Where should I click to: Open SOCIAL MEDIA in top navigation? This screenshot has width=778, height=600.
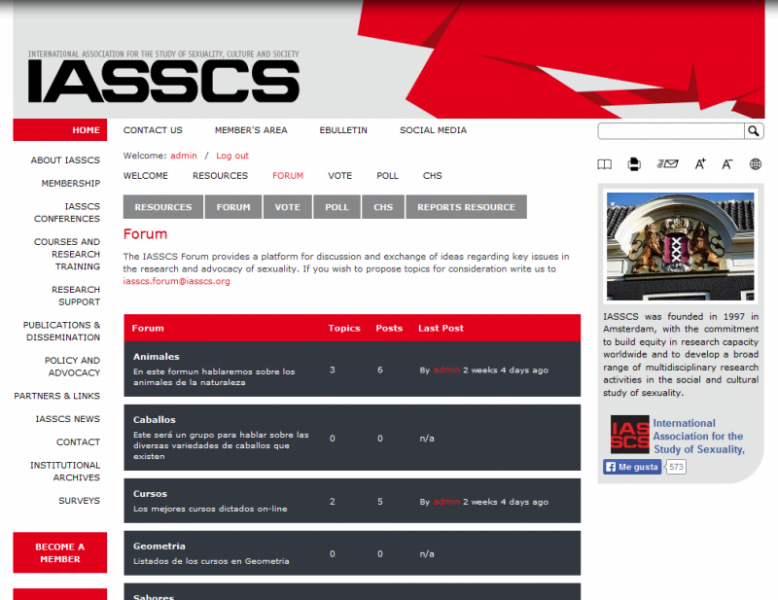point(433,130)
